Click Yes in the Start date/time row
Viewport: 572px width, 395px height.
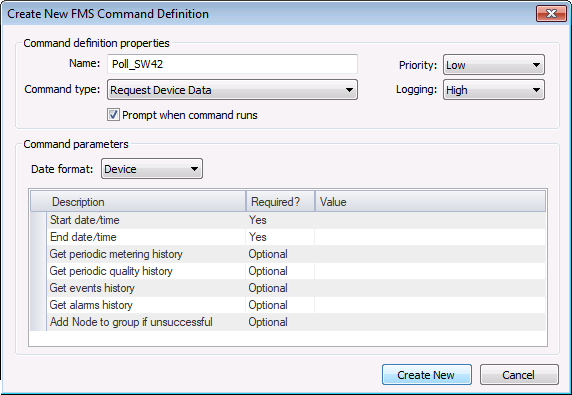pos(258,220)
